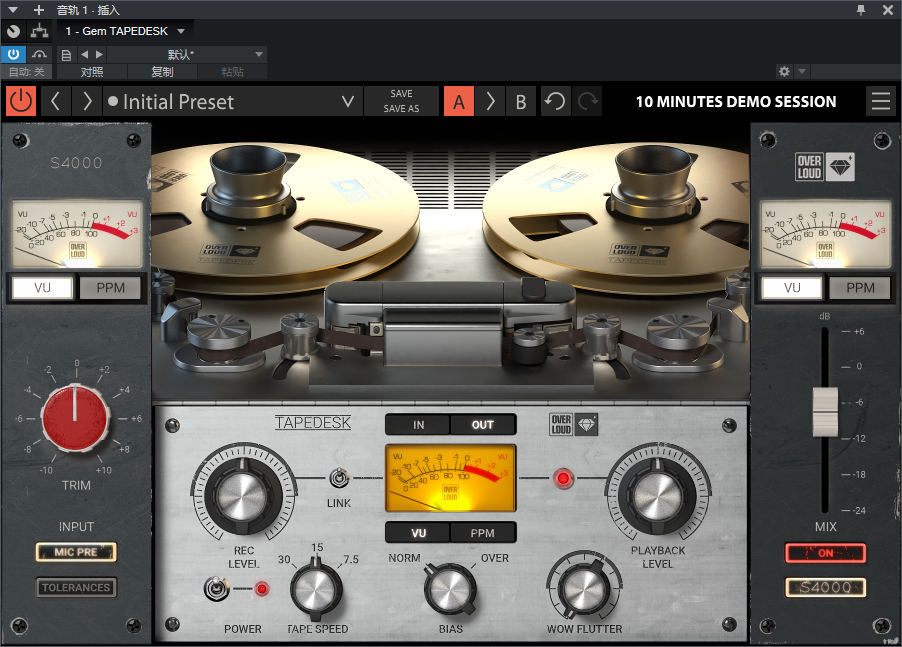This screenshot has width=902, height=647.
Task: Click 粘贴 paste button
Action: coord(232,72)
